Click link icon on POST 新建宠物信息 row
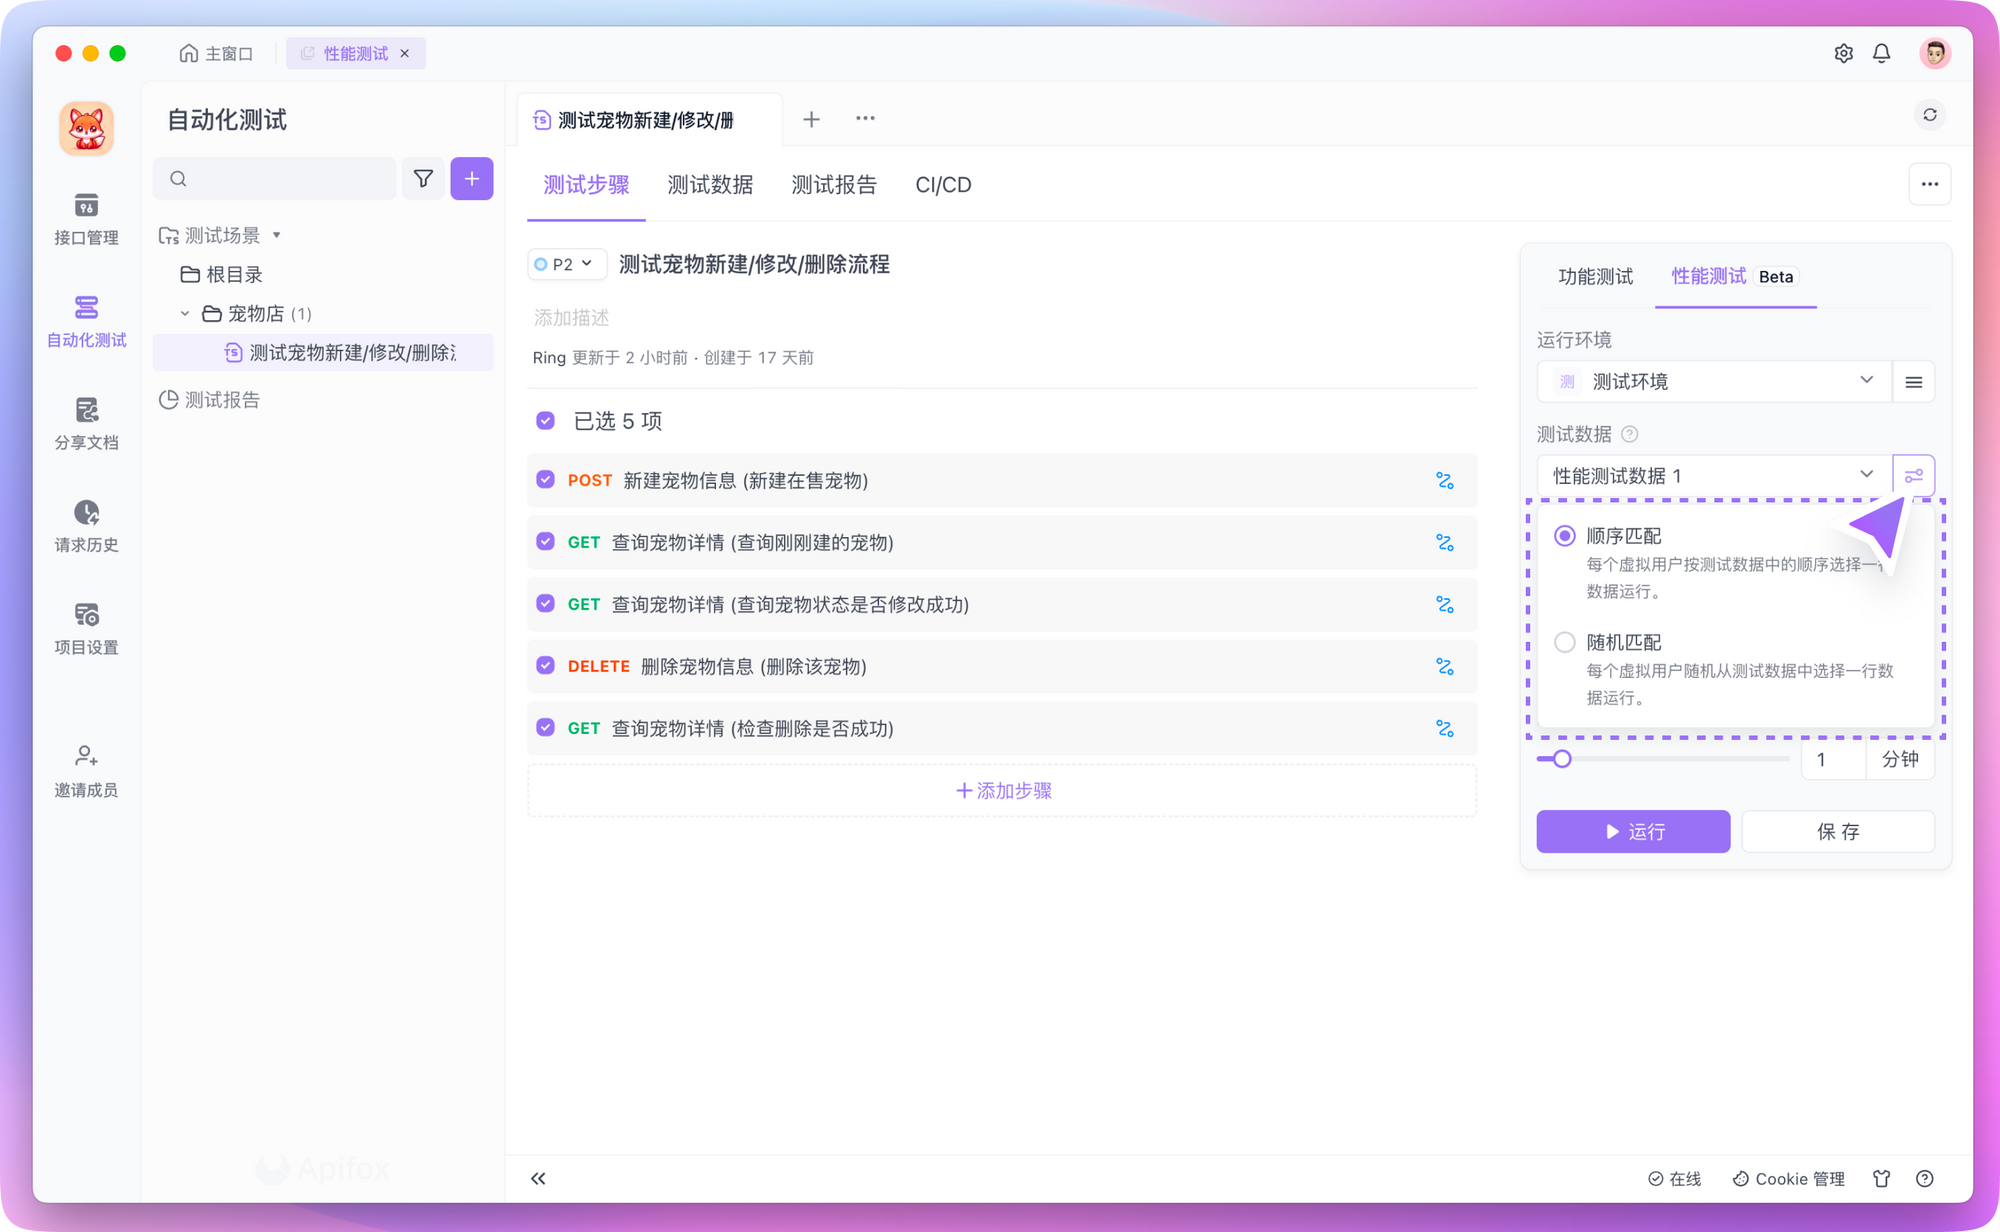The height and width of the screenshot is (1232, 2000). tap(1445, 481)
